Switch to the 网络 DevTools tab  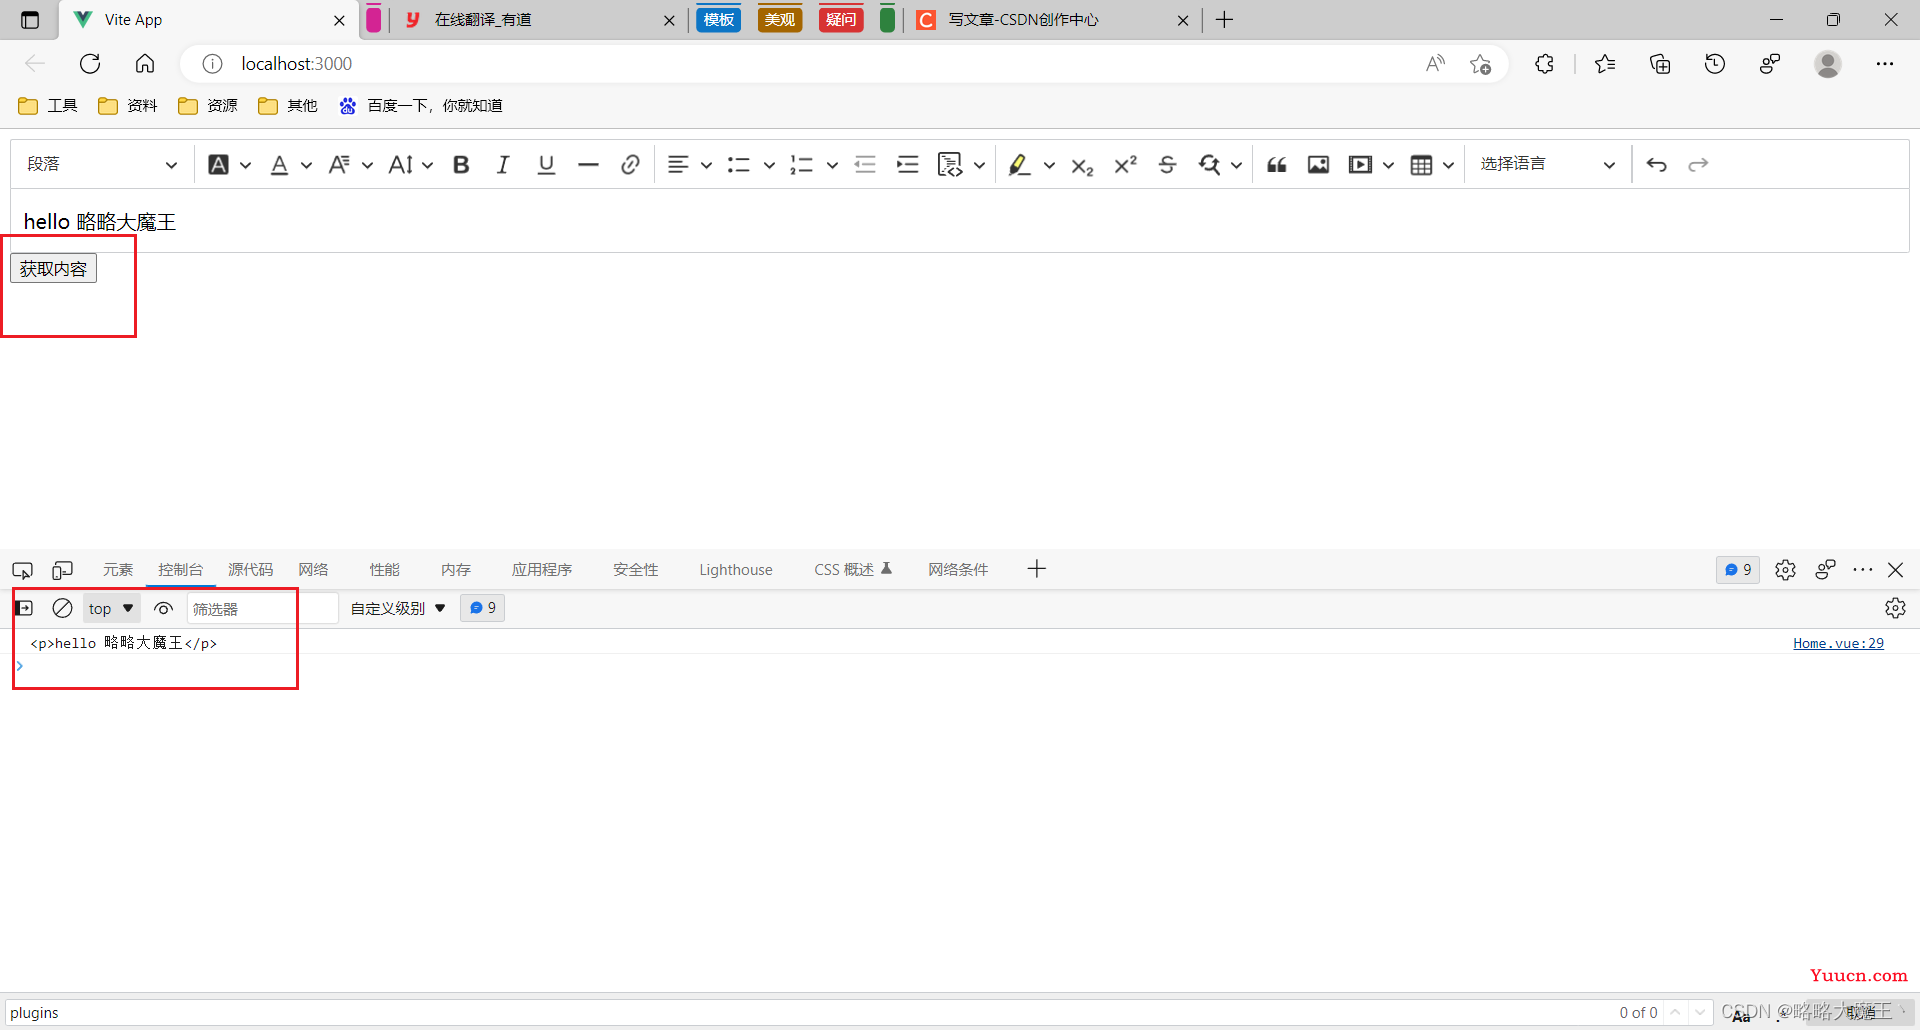(x=313, y=570)
